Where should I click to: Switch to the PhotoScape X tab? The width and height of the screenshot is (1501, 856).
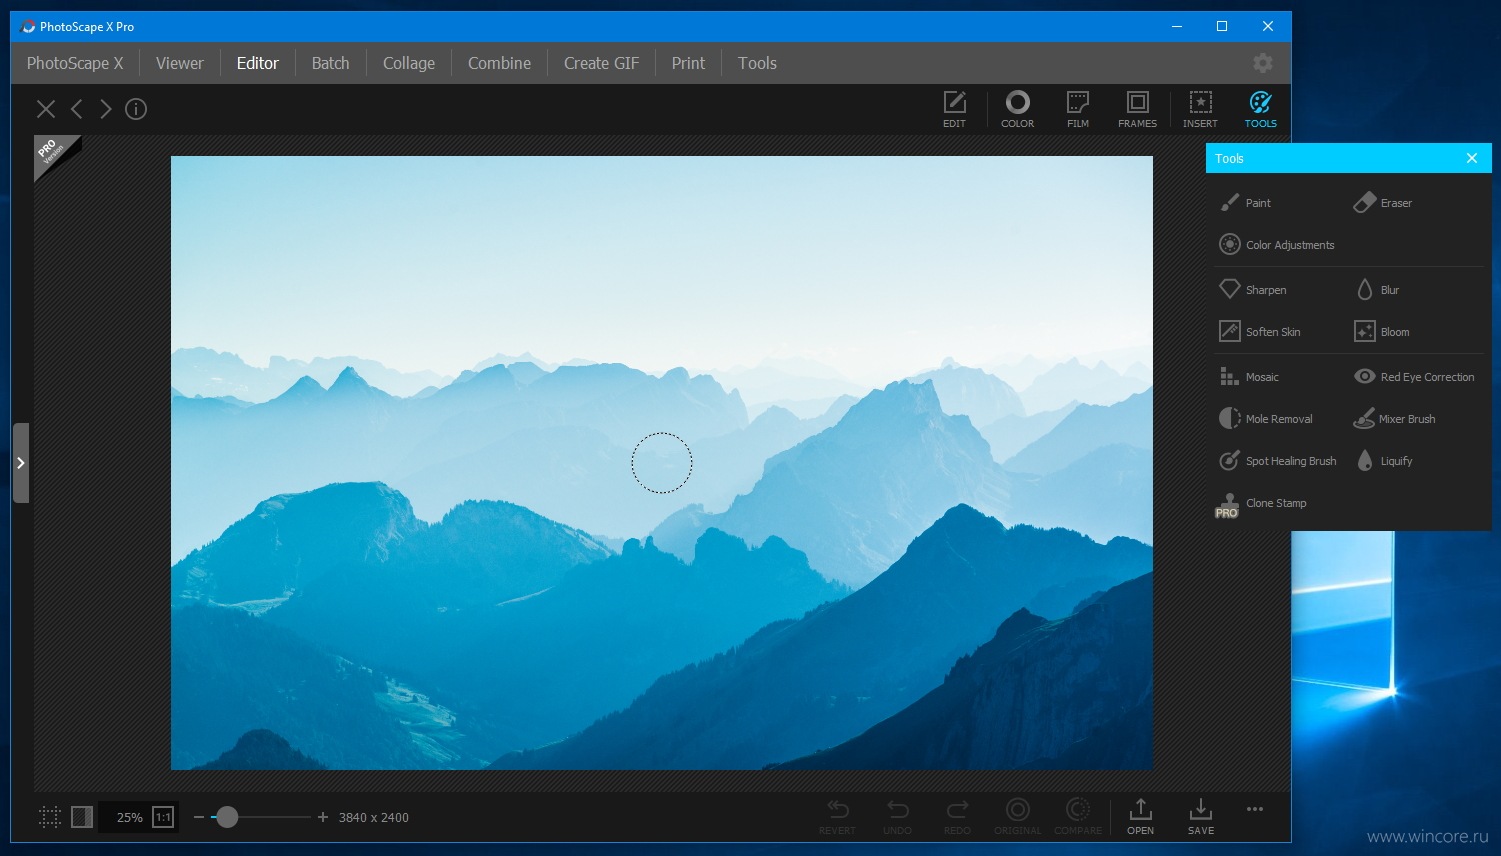click(x=75, y=63)
